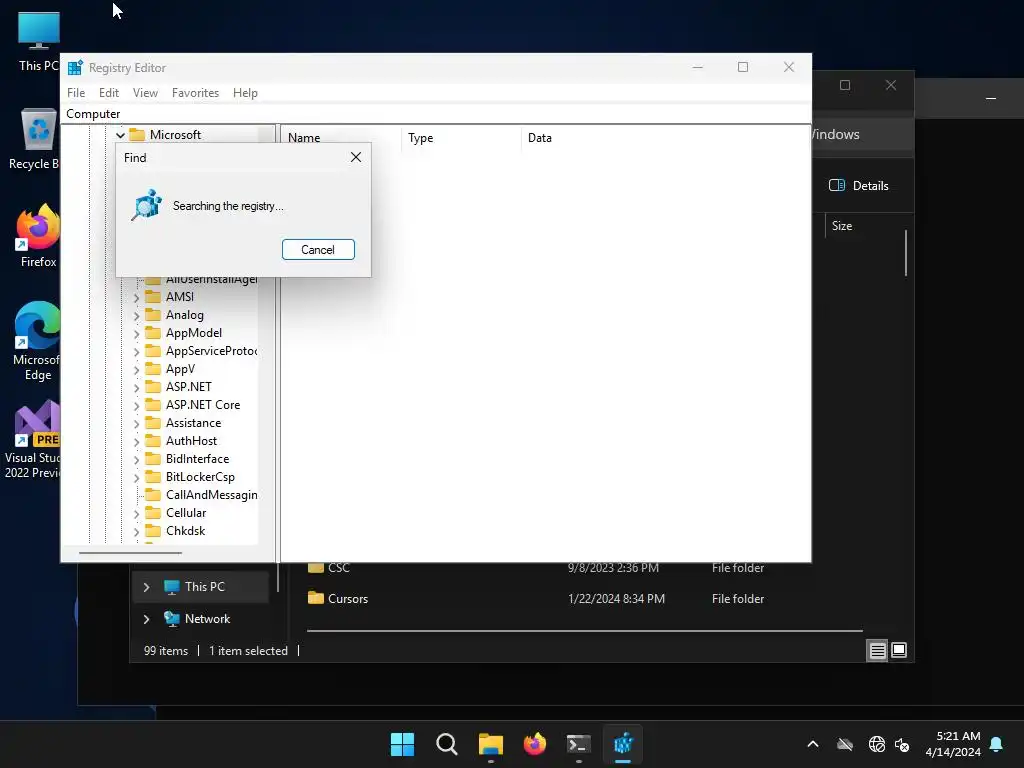Screen dimensions: 1024x768
Task: Select the AMSI key in tree
Action: tap(180, 296)
